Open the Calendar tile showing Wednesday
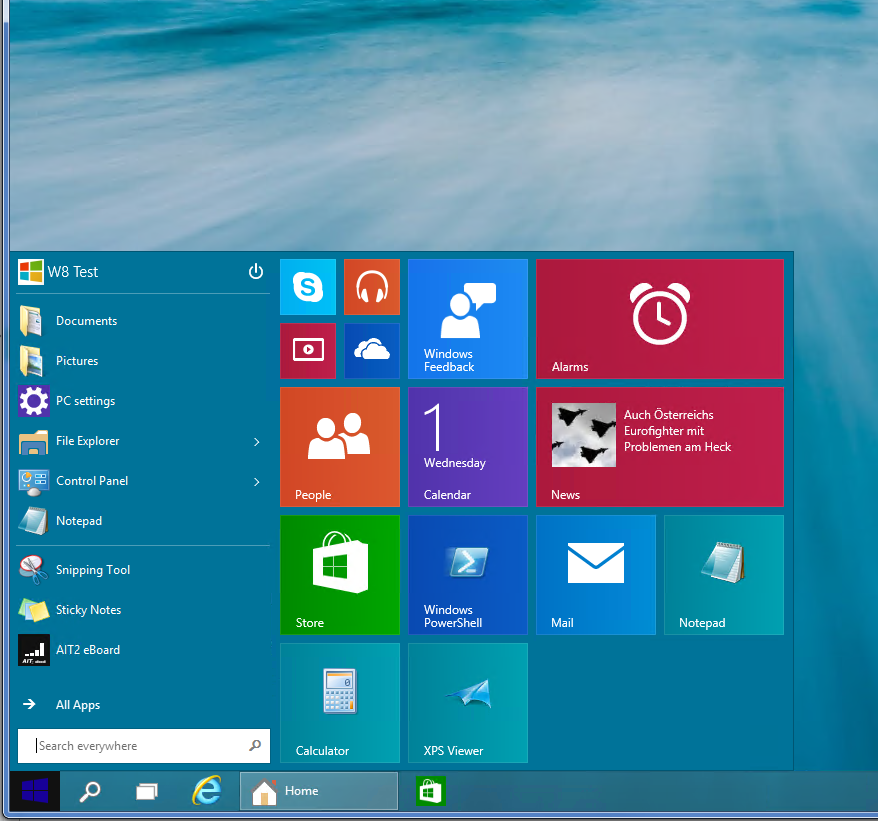Viewport: 878px width, 821px height. click(x=468, y=447)
